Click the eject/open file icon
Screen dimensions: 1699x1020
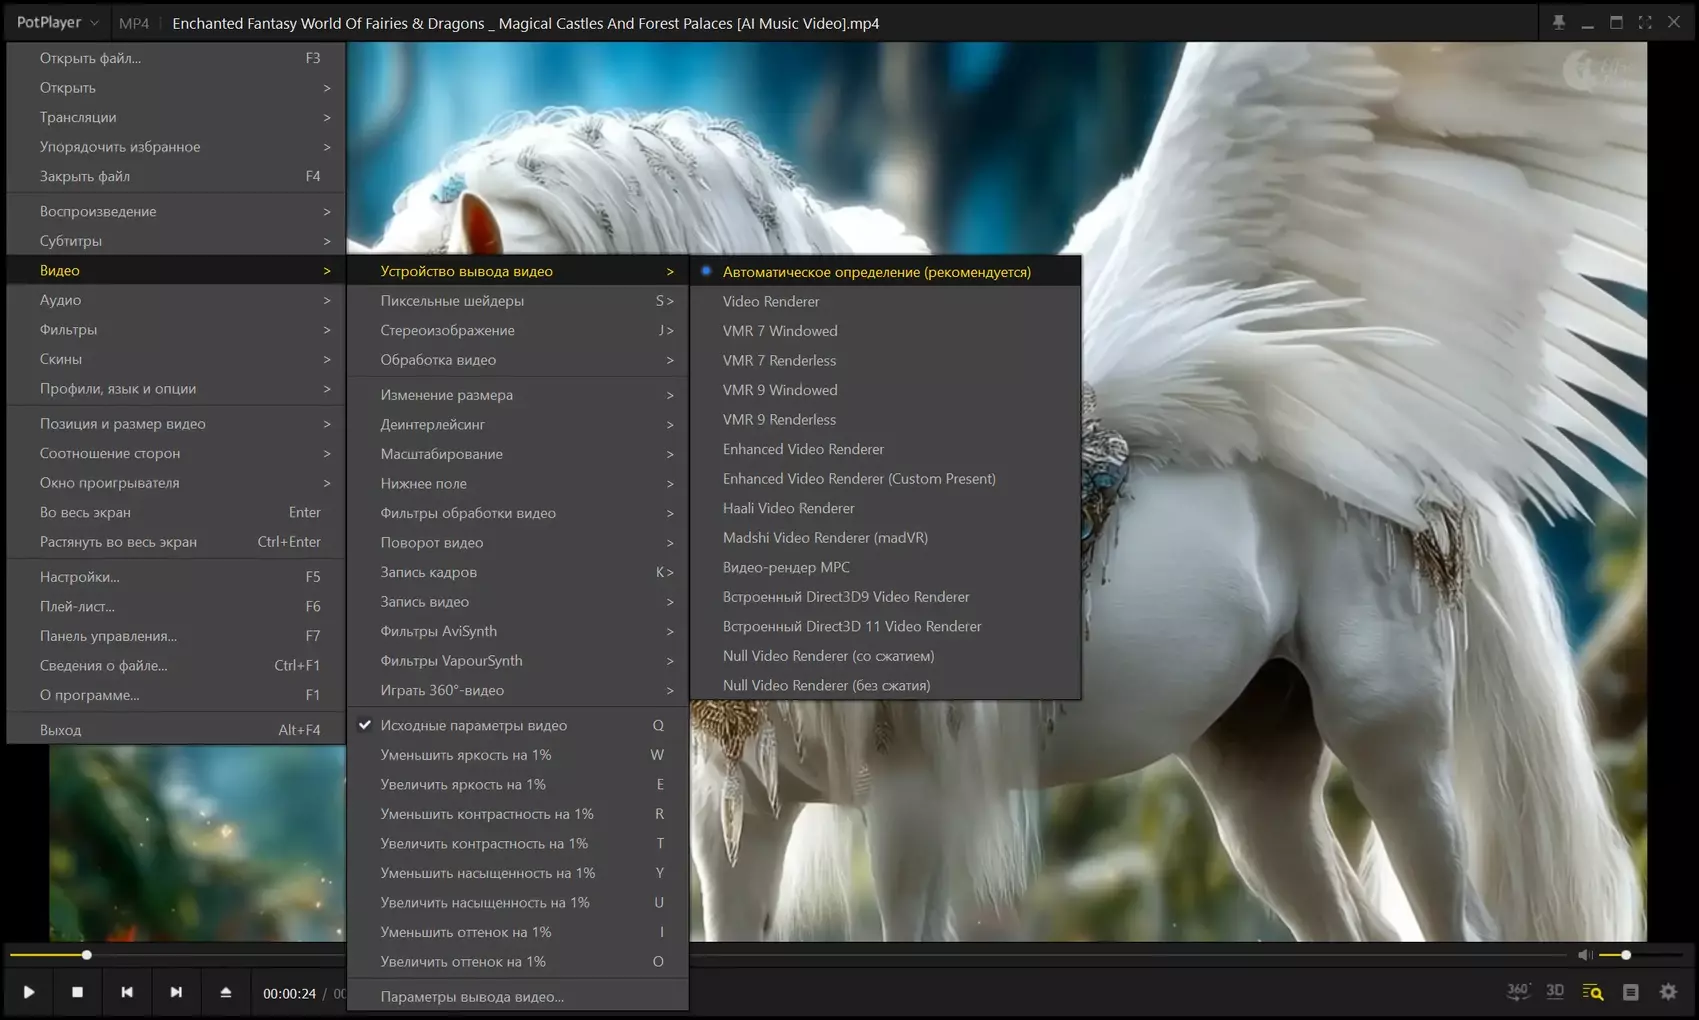[225, 992]
